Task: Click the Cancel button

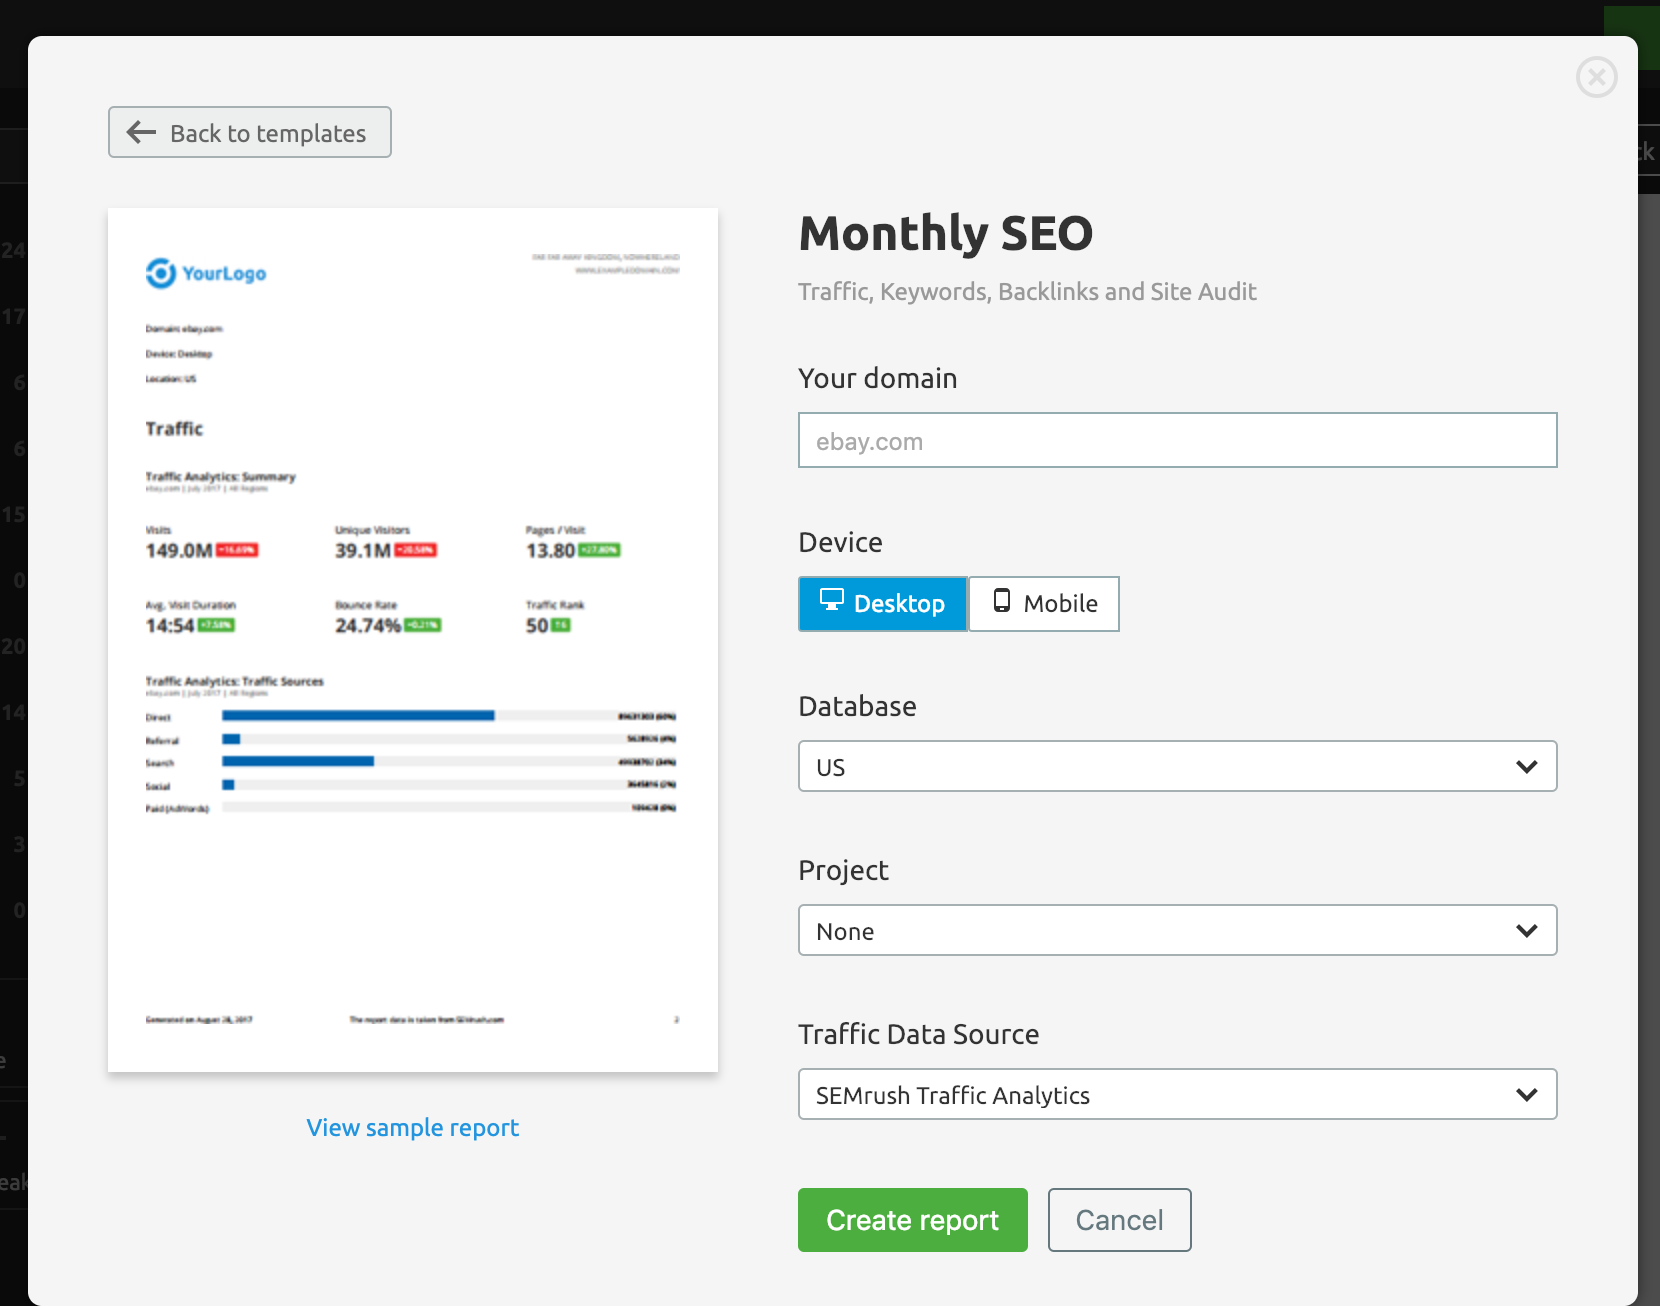Action: tap(1119, 1220)
